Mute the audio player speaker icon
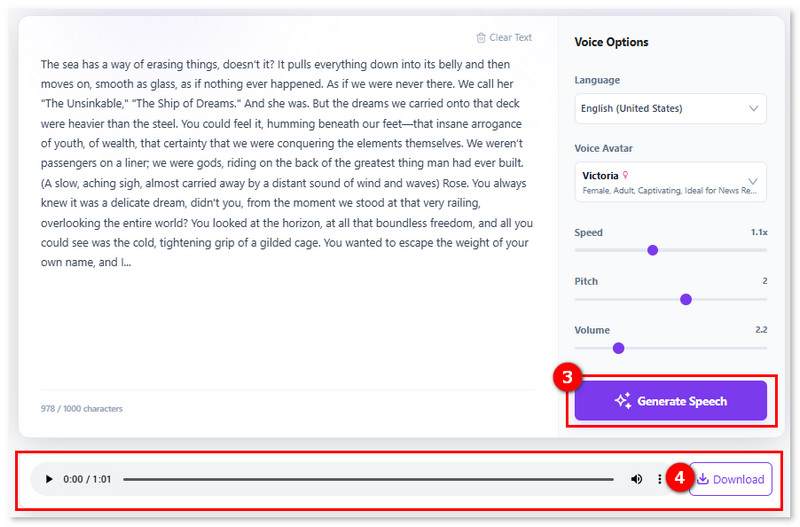This screenshot has height=527, width=800. (636, 479)
